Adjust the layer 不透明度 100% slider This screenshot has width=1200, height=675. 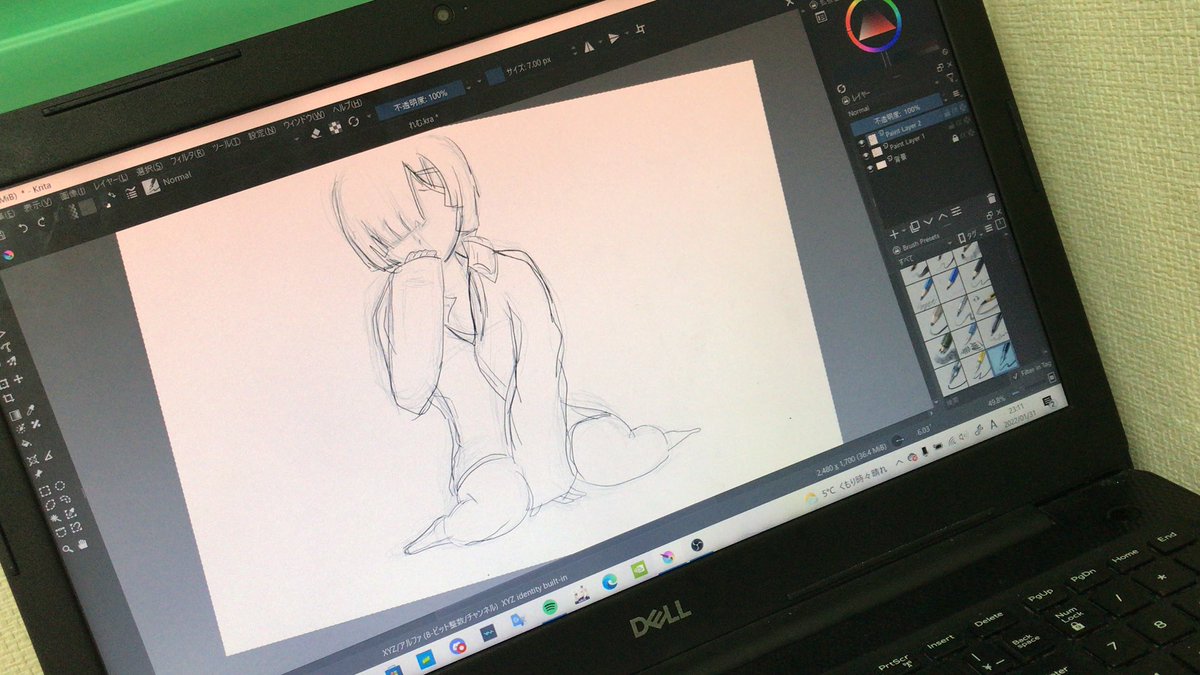pos(895,116)
